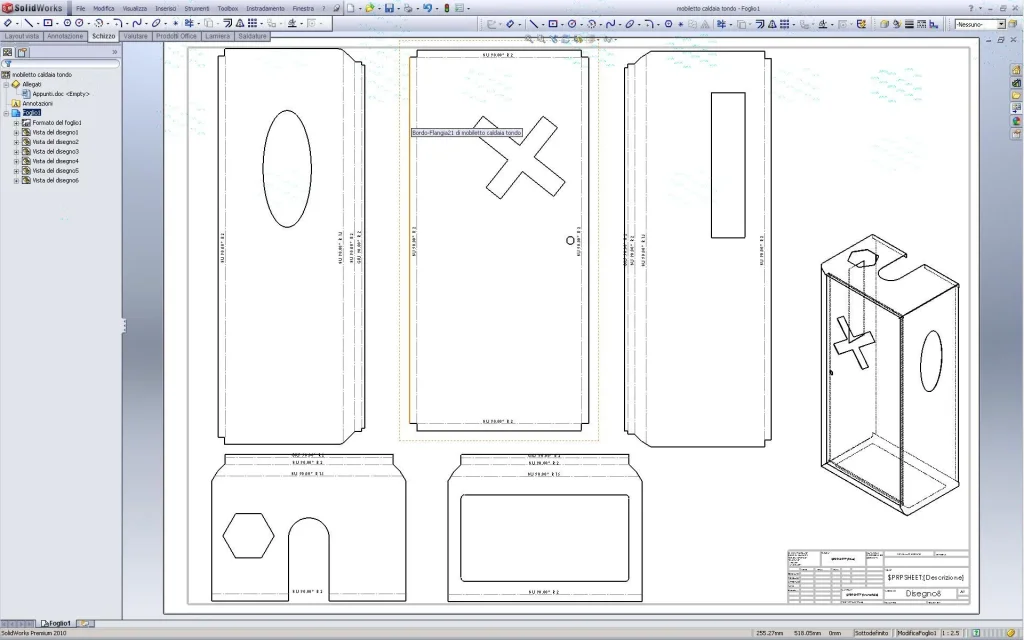
Task: Open Appearances color ball in the task pane
Action: [x=1016, y=121]
